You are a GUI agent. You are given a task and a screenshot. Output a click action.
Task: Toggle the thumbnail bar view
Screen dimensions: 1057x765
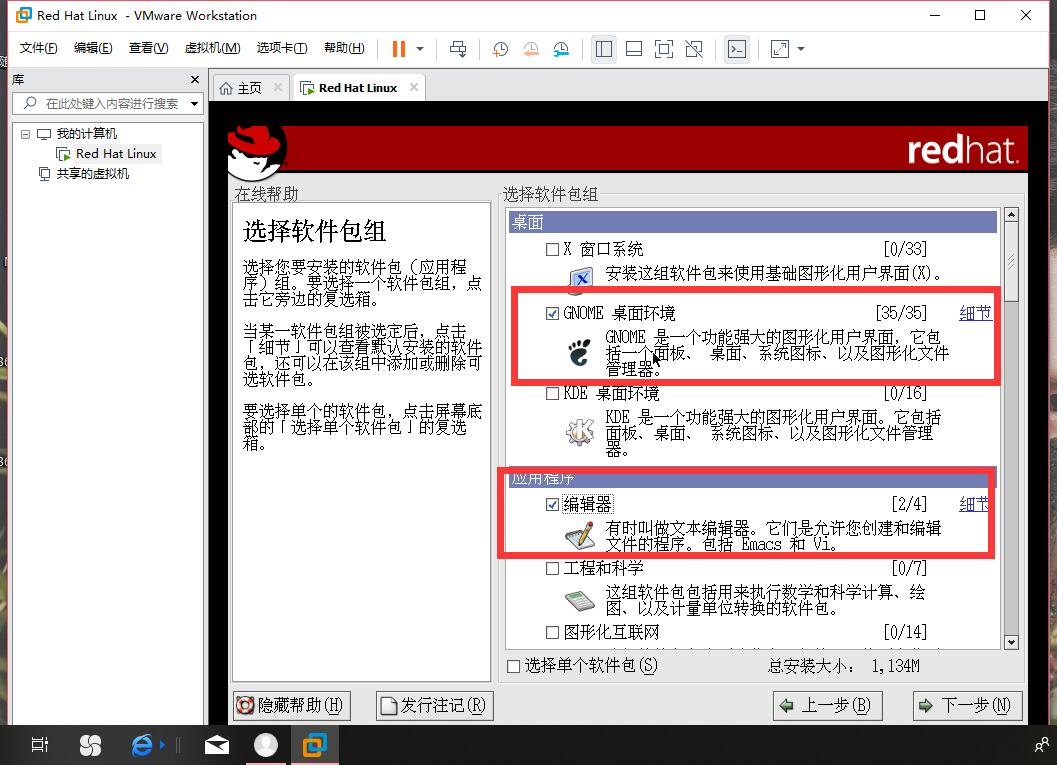[634, 49]
